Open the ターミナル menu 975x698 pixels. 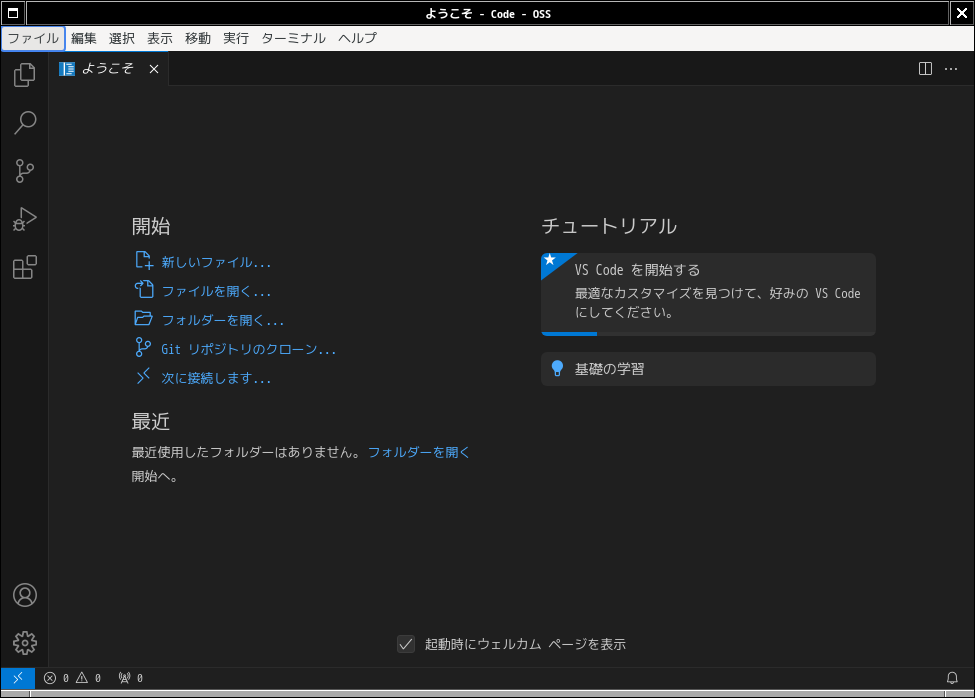(x=293, y=38)
